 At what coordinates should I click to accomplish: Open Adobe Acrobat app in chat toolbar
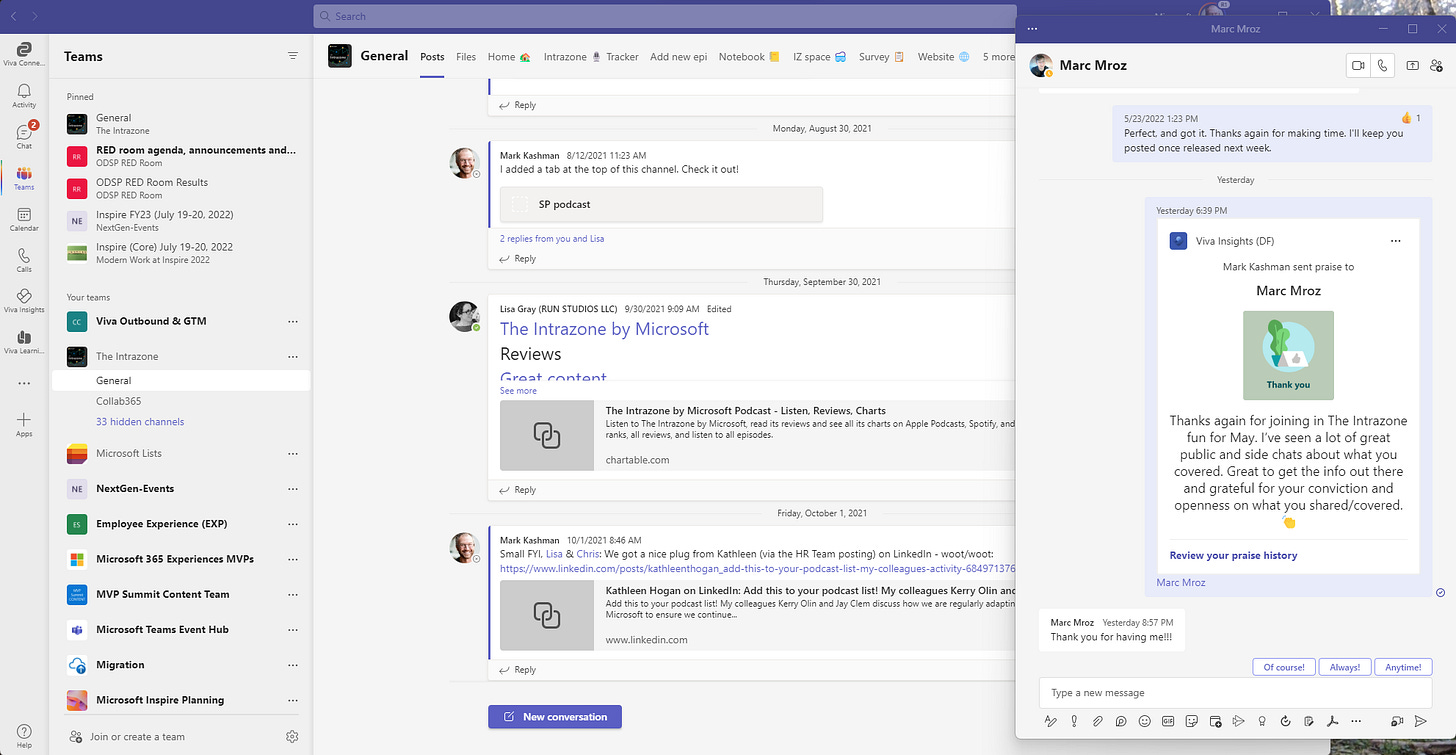tap(1332, 721)
